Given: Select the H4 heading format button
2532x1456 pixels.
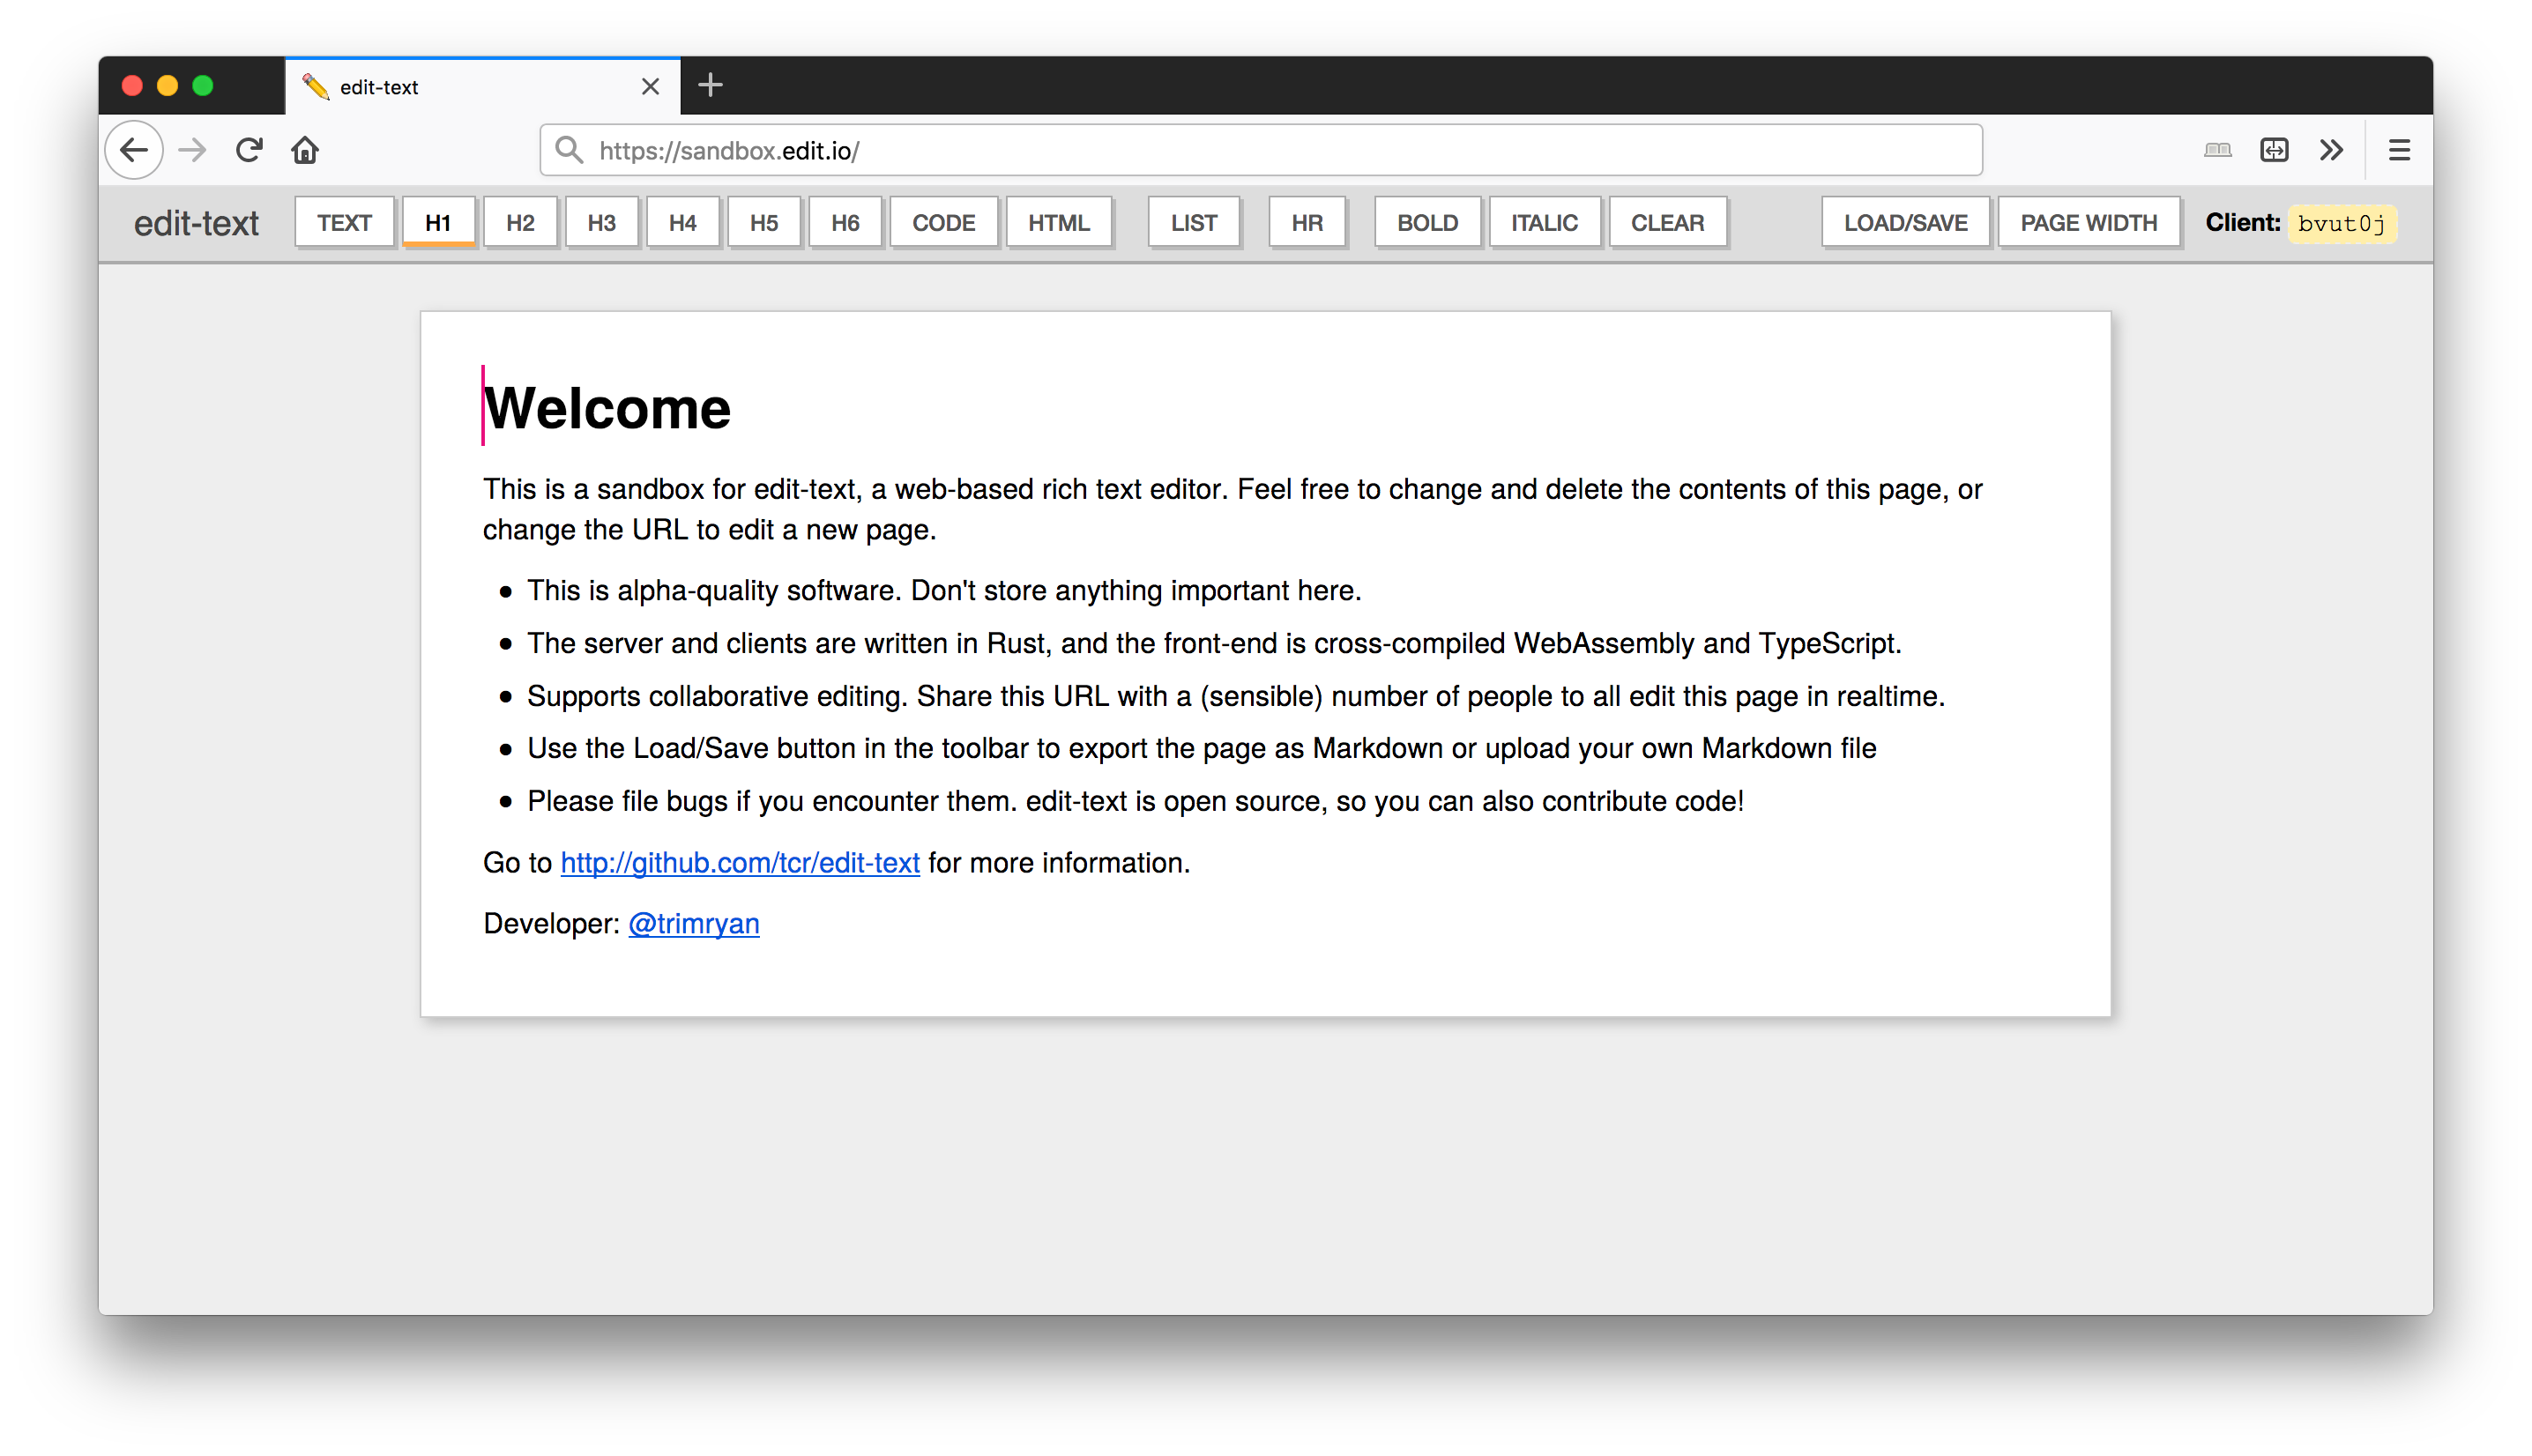Looking at the screenshot, I should pos(680,222).
